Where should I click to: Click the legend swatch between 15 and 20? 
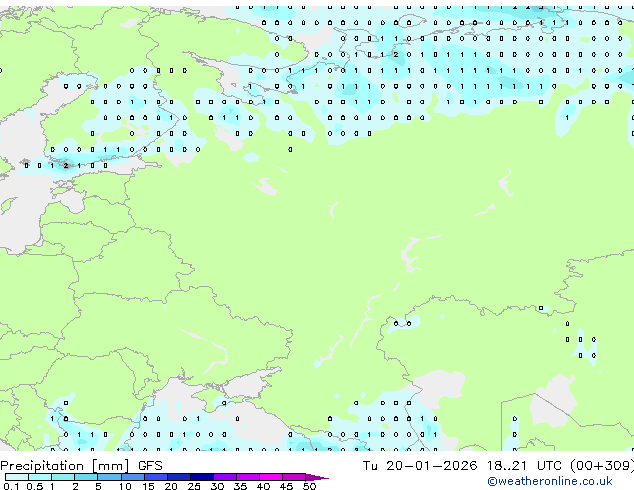coord(155,477)
